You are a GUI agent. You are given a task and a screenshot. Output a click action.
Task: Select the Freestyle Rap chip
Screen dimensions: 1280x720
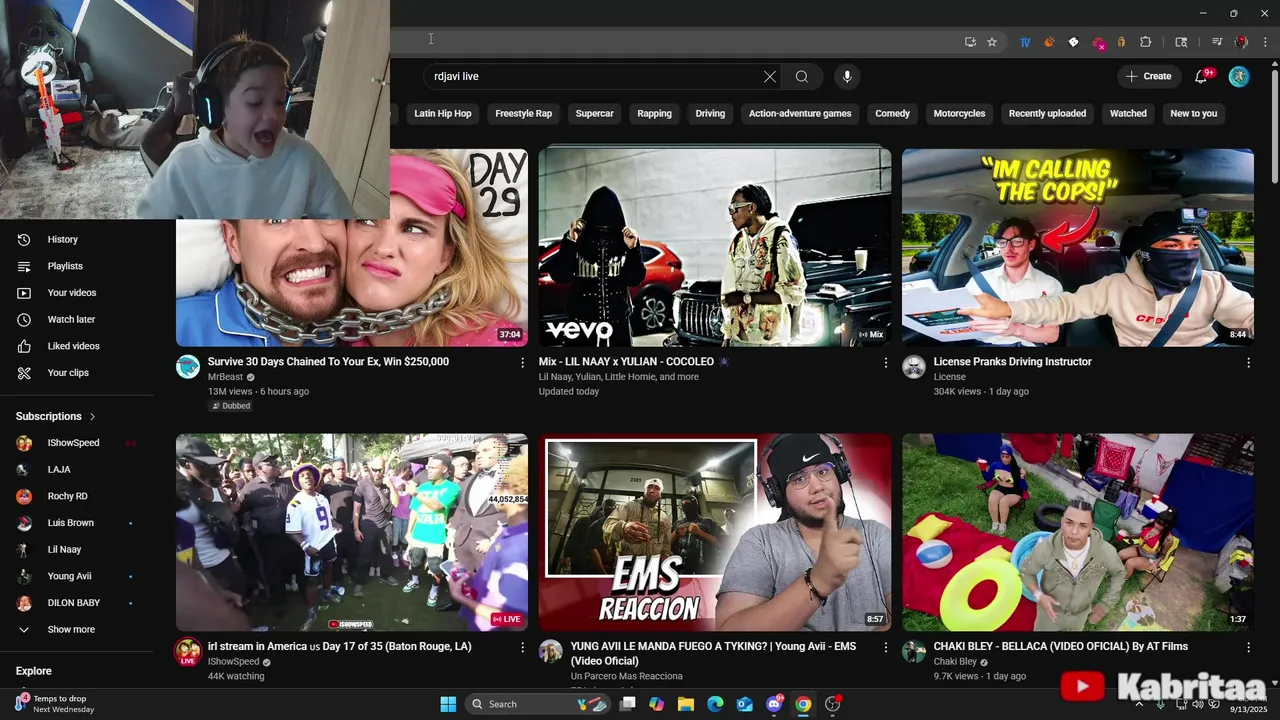pyautogui.click(x=523, y=113)
